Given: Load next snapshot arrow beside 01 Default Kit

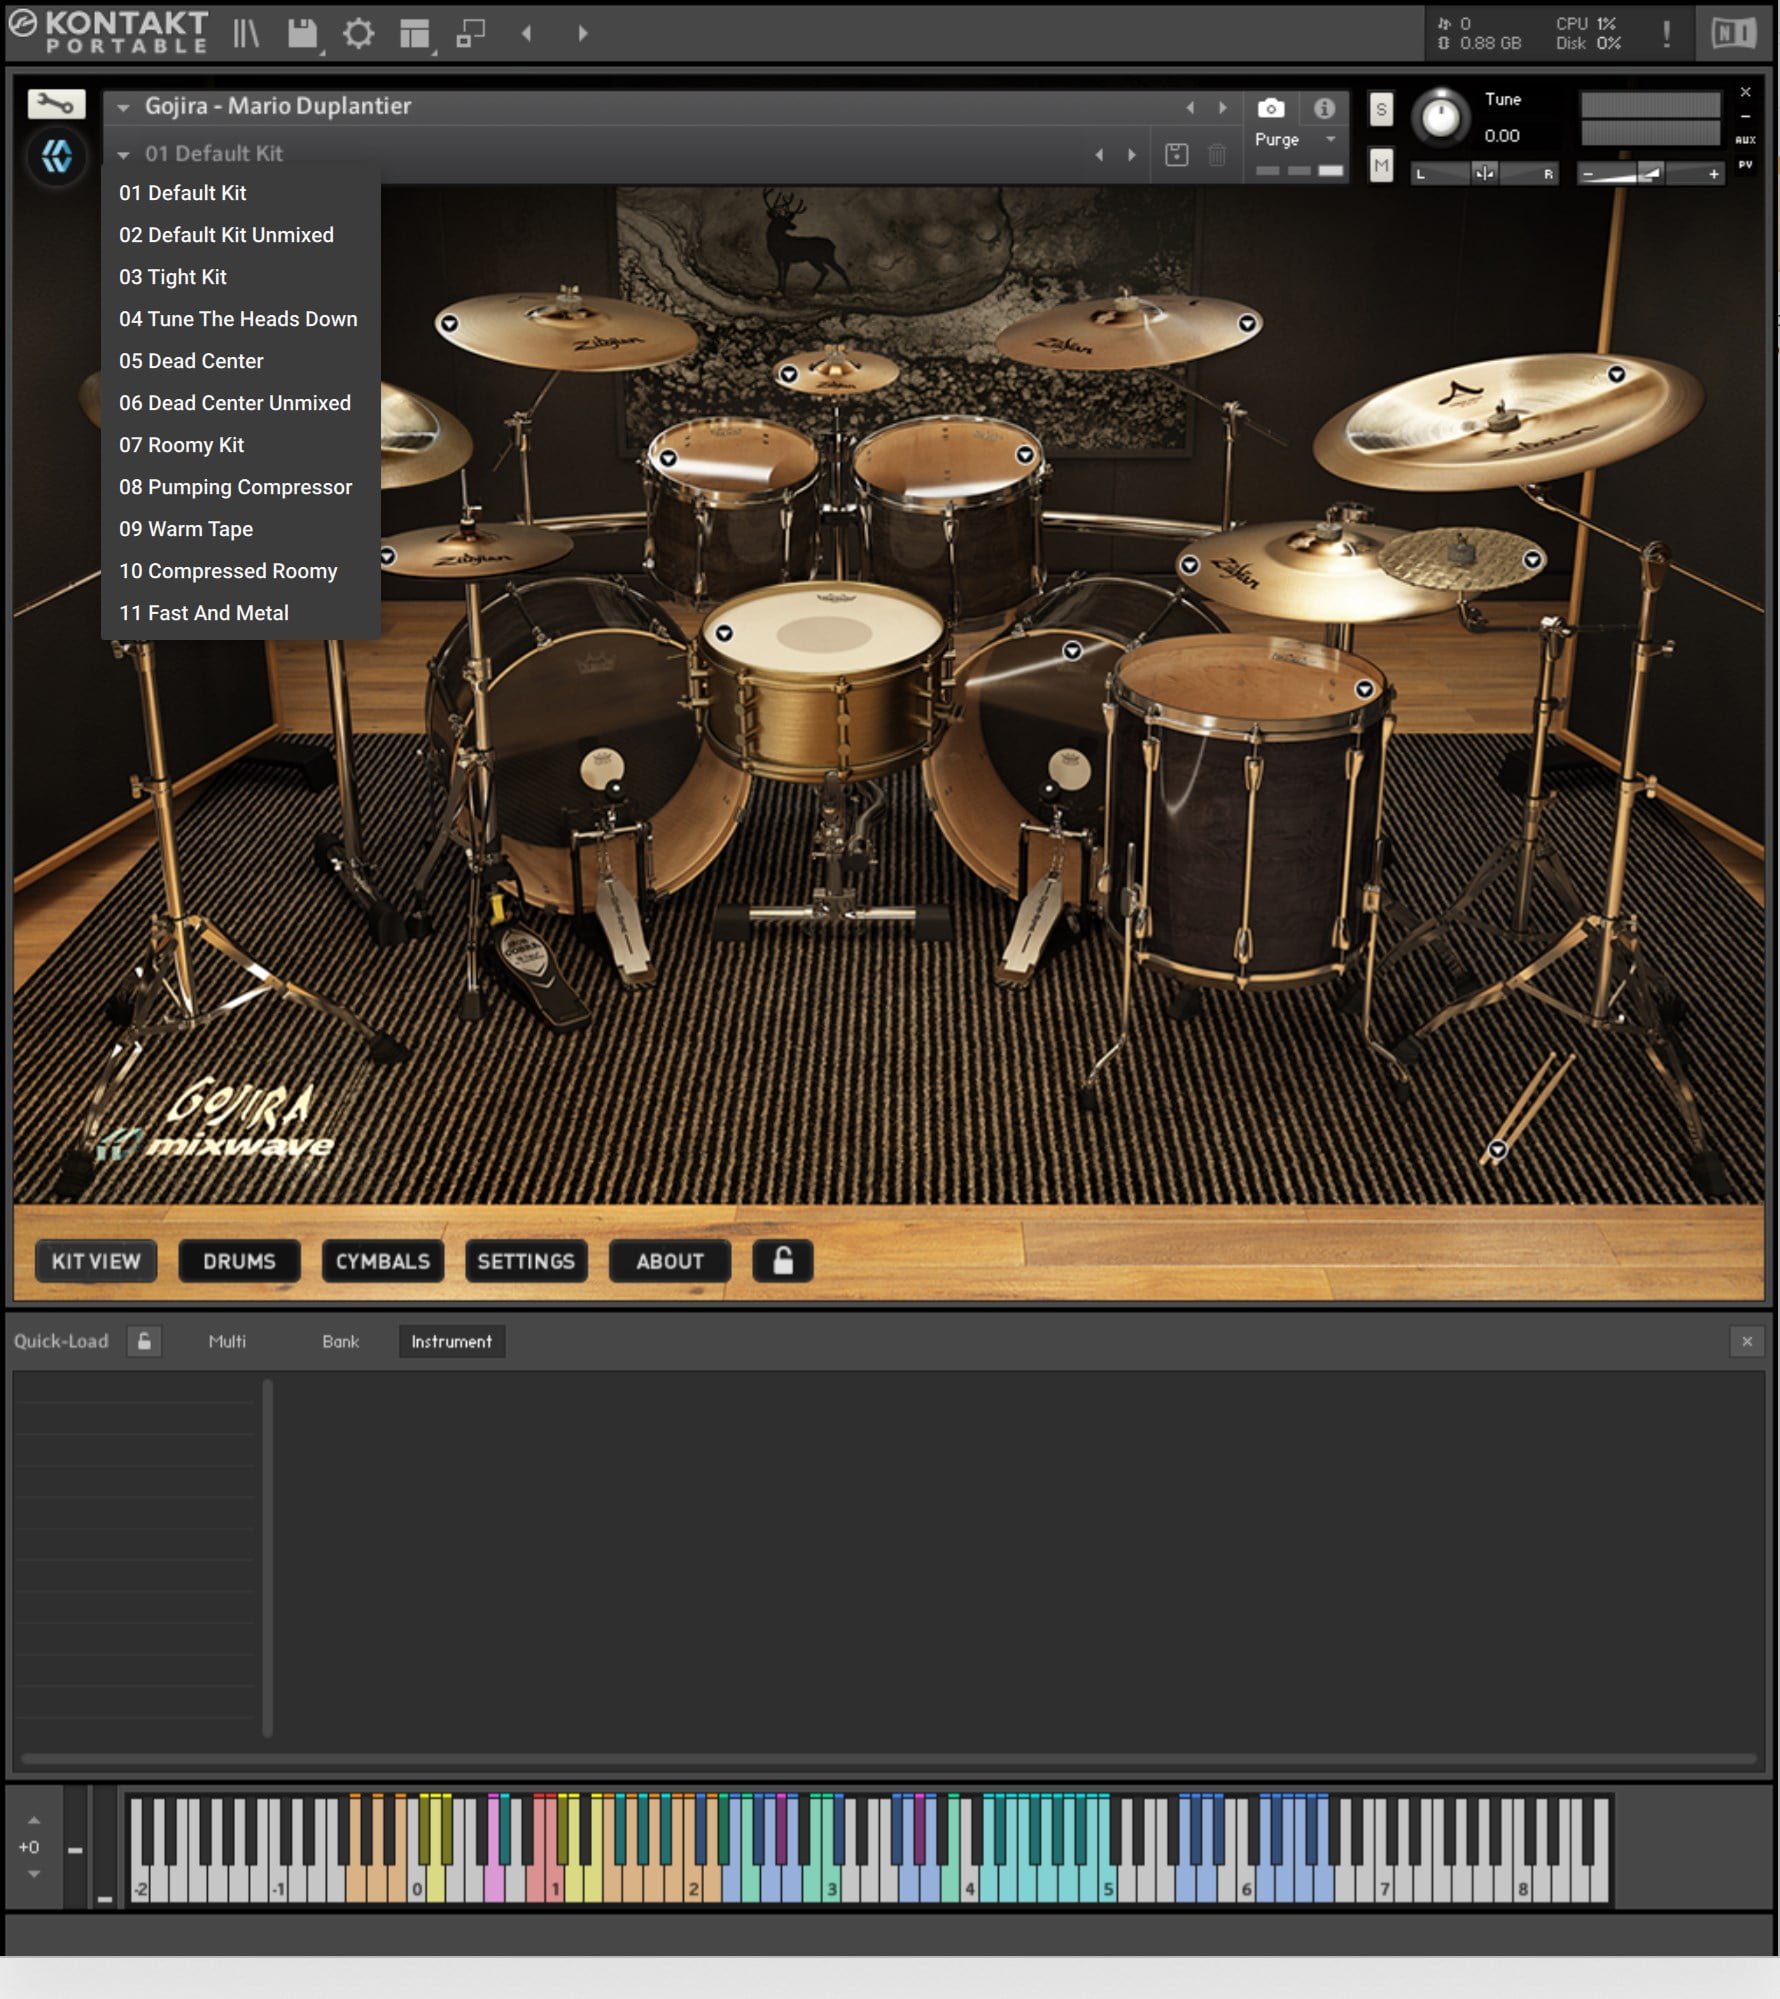Looking at the screenshot, I should (x=1131, y=155).
